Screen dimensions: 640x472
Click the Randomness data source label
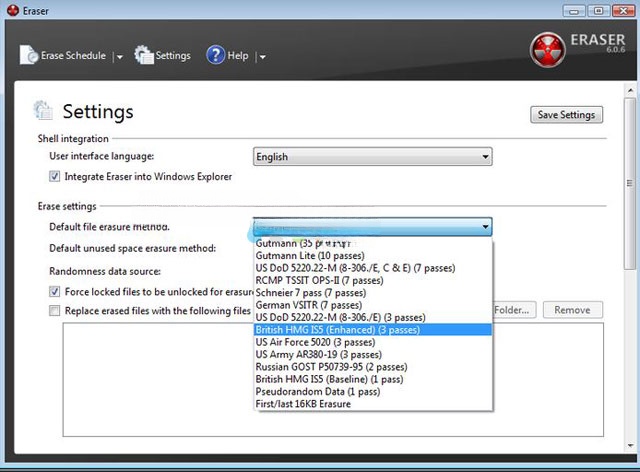105,271
